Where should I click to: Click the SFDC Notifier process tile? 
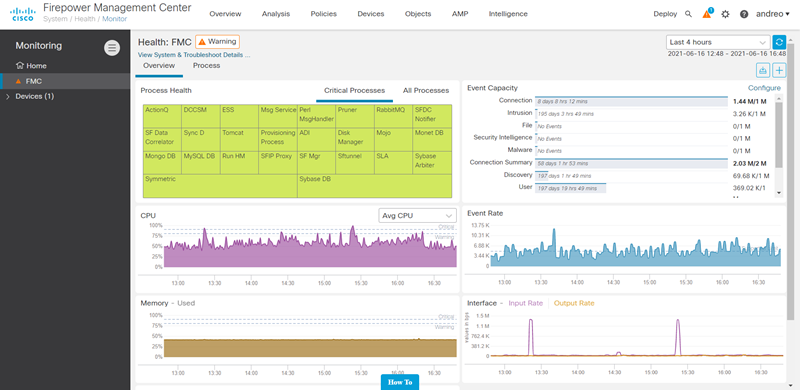coord(433,116)
